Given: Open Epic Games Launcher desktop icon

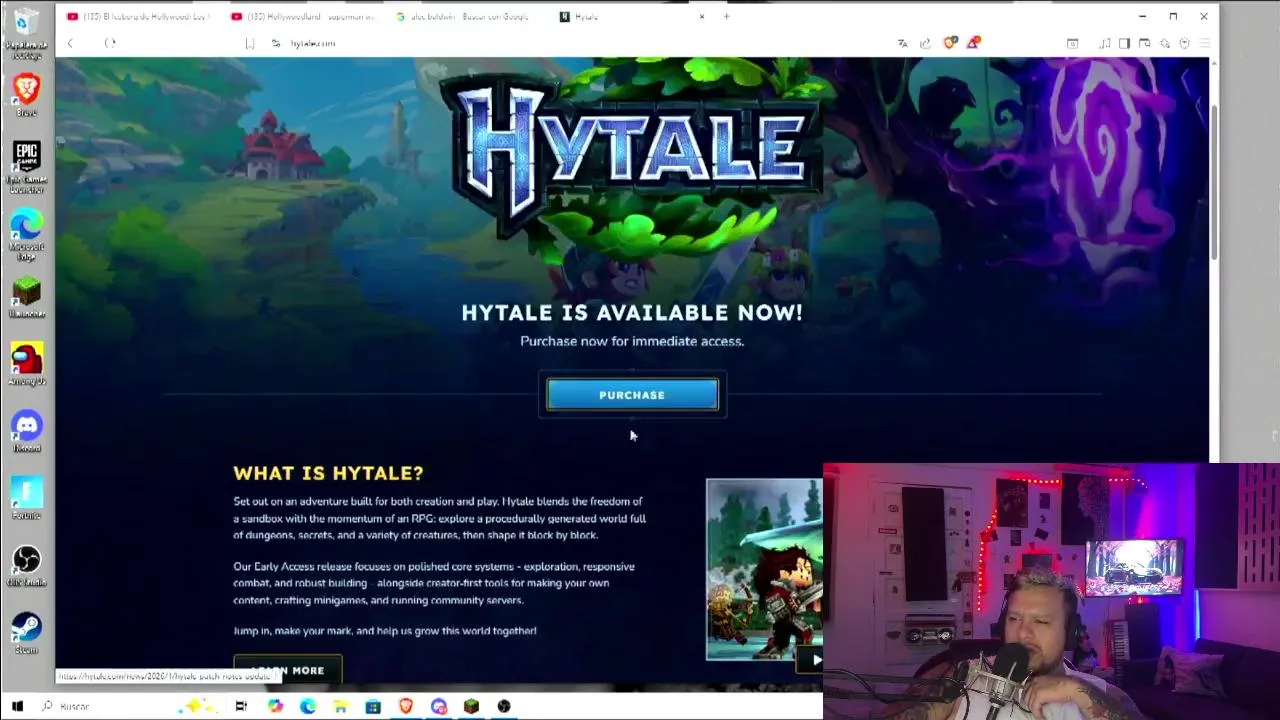Looking at the screenshot, I should point(26,166).
